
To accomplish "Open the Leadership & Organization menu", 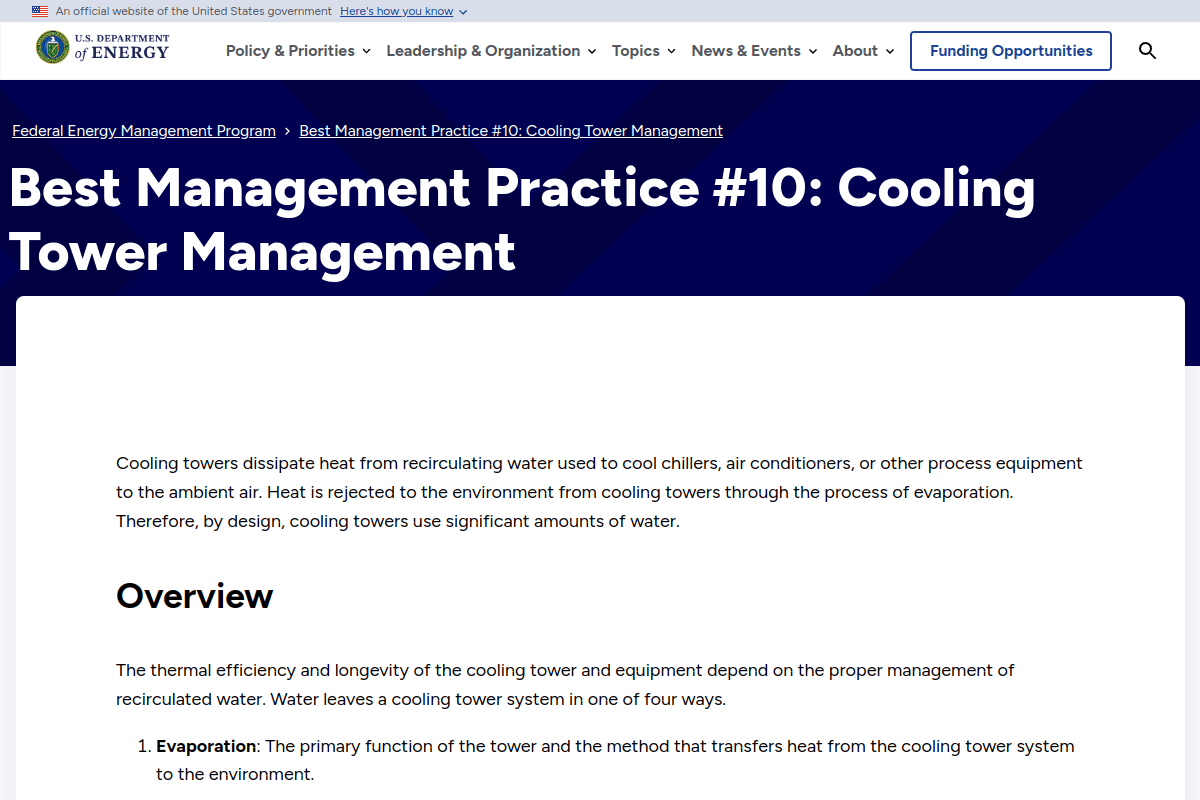I will [491, 51].
